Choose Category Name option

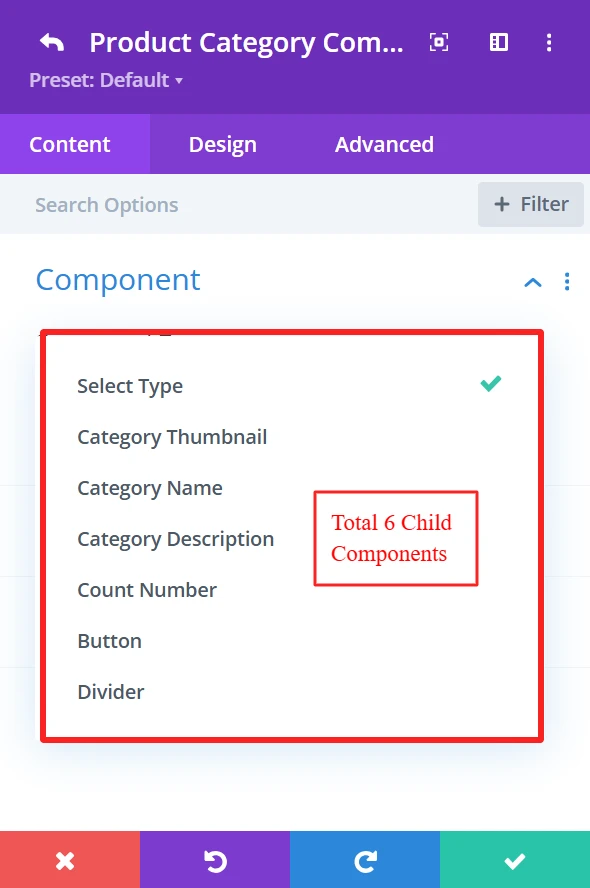coord(150,488)
